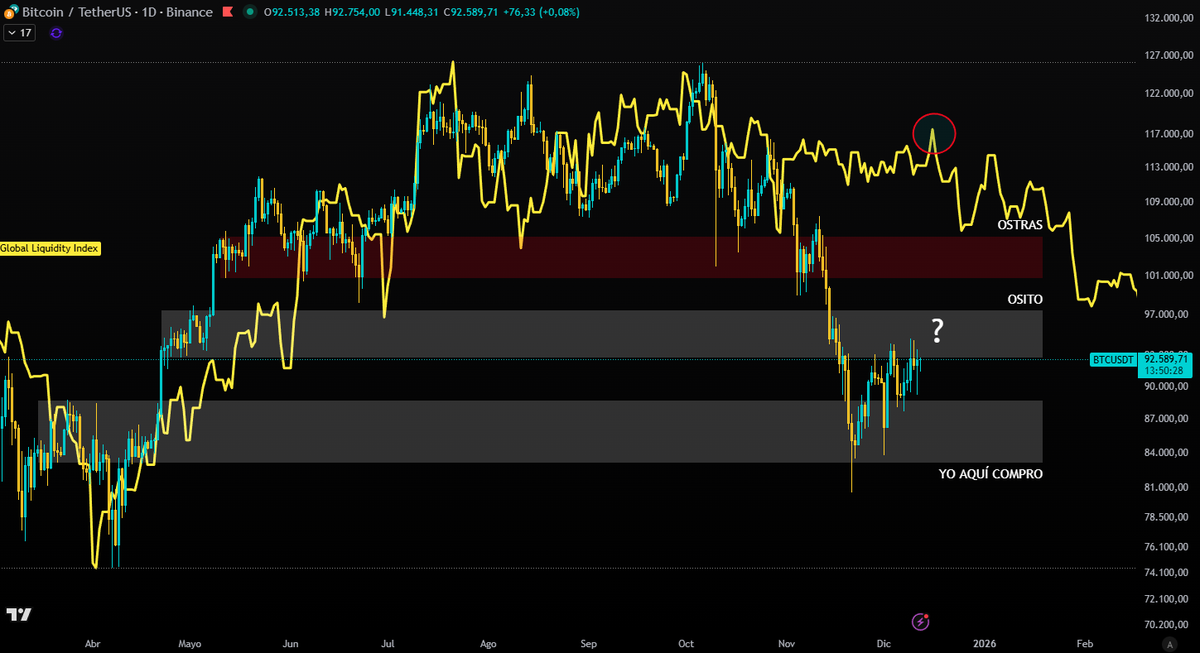Image resolution: width=1200 pixels, height=653 pixels.
Task: Select the dark red rectangle zone
Action: point(632,257)
